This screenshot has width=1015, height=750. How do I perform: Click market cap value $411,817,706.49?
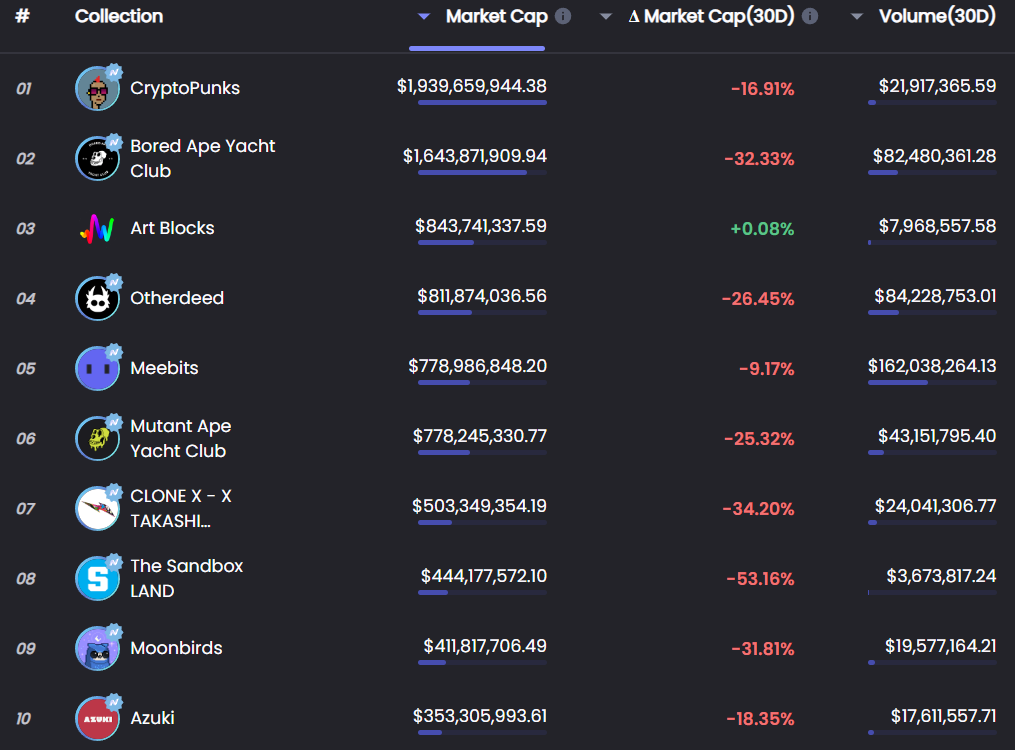pos(485,646)
